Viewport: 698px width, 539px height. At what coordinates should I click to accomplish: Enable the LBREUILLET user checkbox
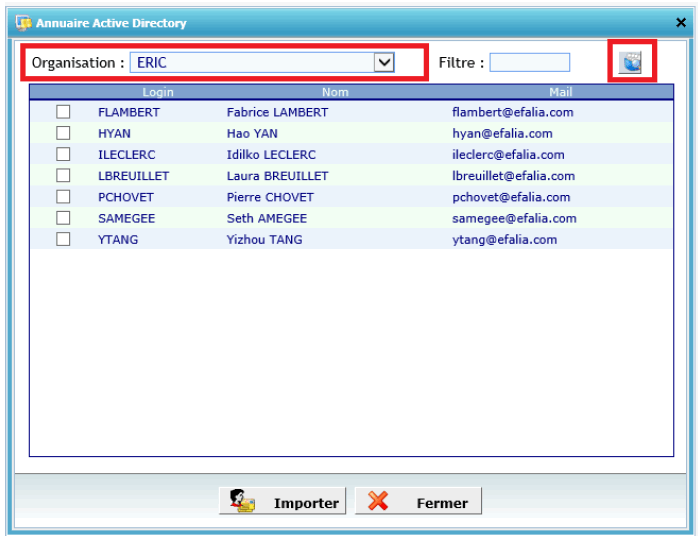(63, 176)
